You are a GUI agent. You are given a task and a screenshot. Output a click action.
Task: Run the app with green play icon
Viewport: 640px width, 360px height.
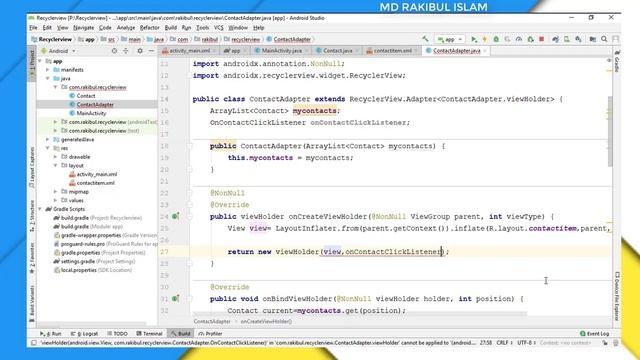click(473, 39)
